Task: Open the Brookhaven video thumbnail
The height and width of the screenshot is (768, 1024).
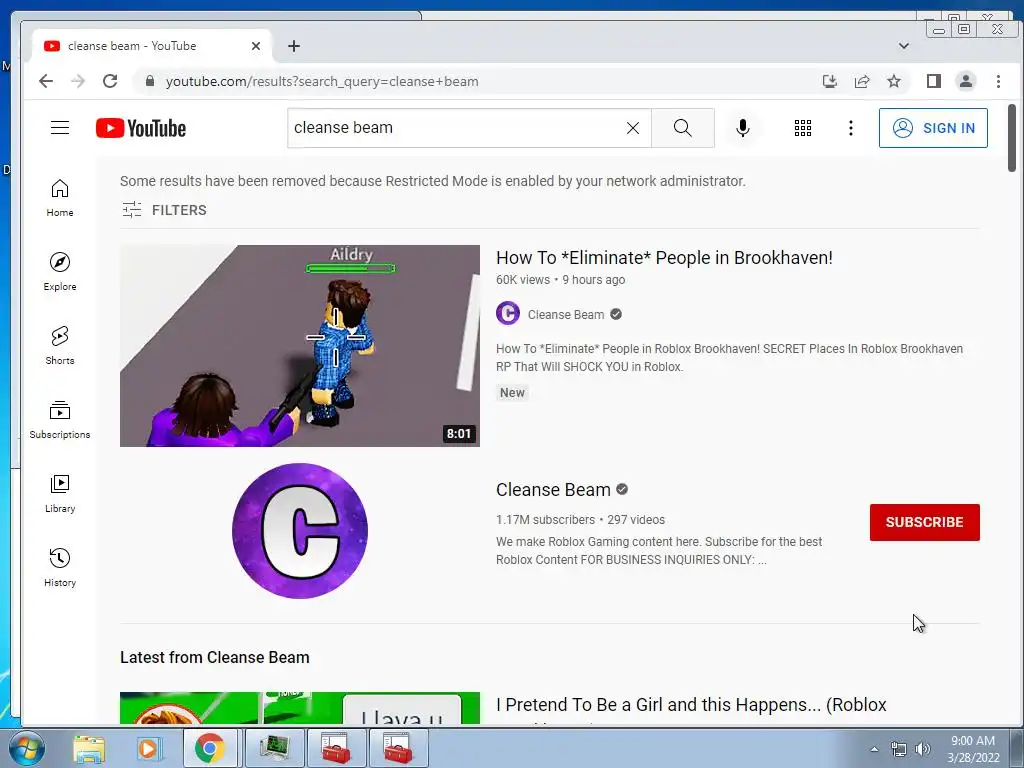Action: tap(300, 345)
